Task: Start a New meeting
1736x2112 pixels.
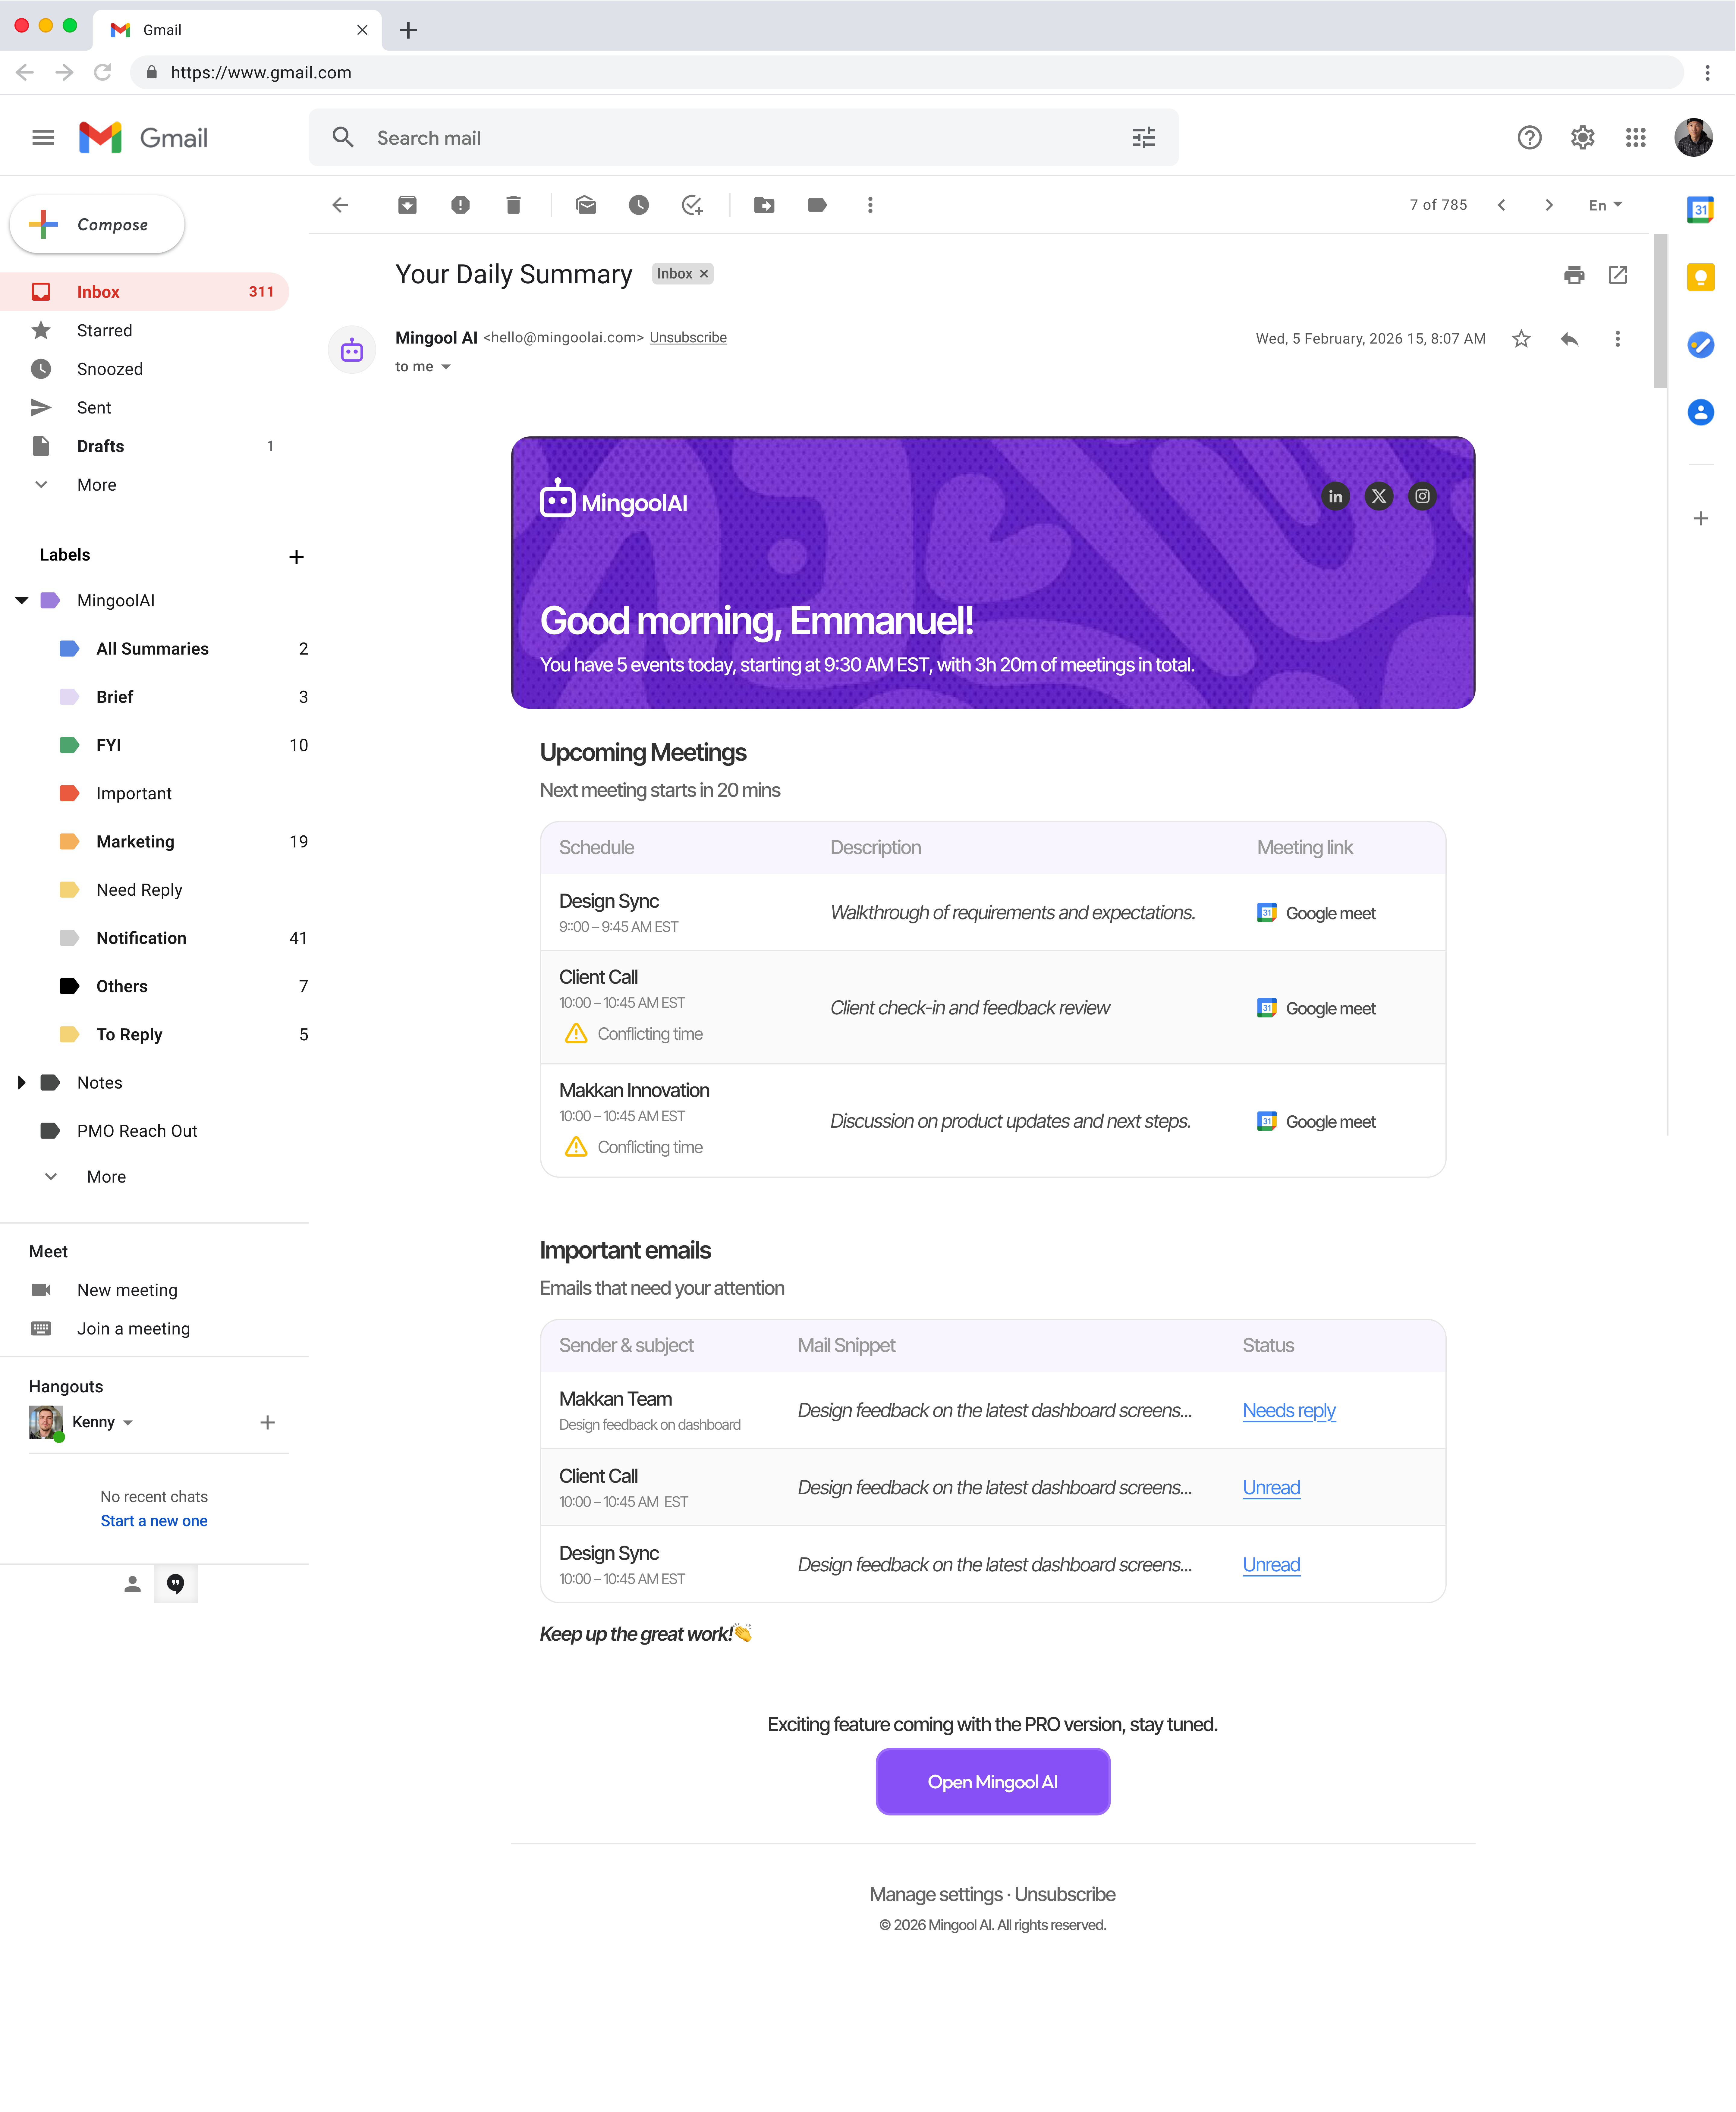Action: tap(127, 1290)
